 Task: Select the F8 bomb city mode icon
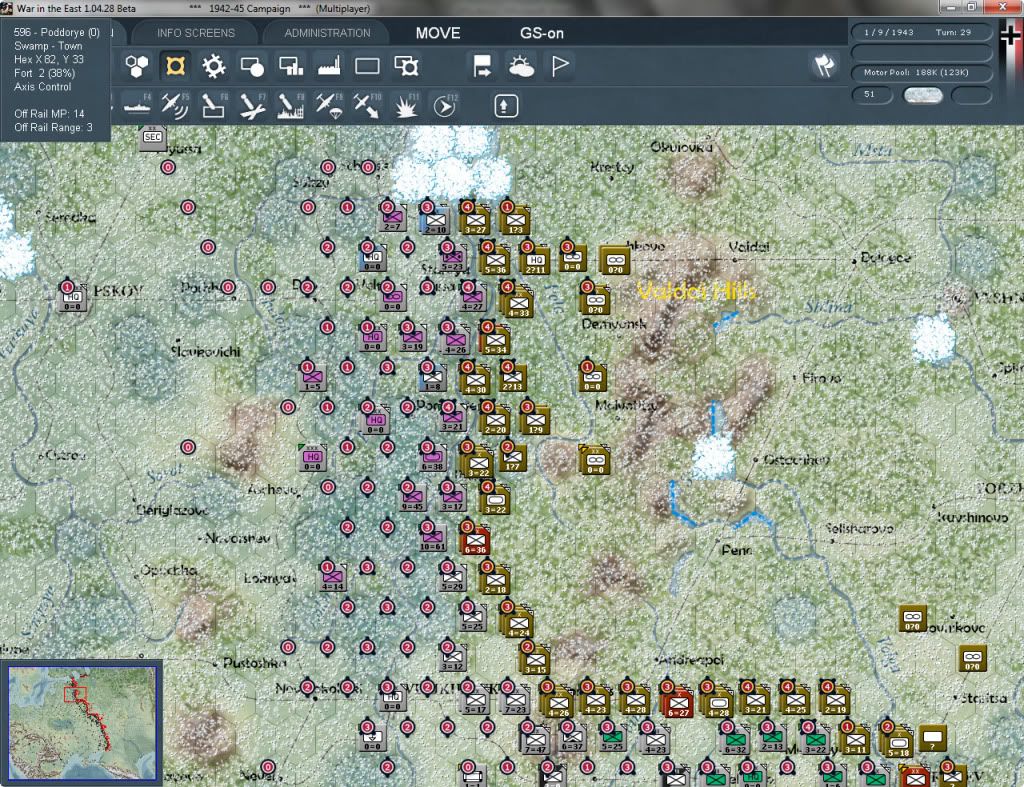click(291, 106)
